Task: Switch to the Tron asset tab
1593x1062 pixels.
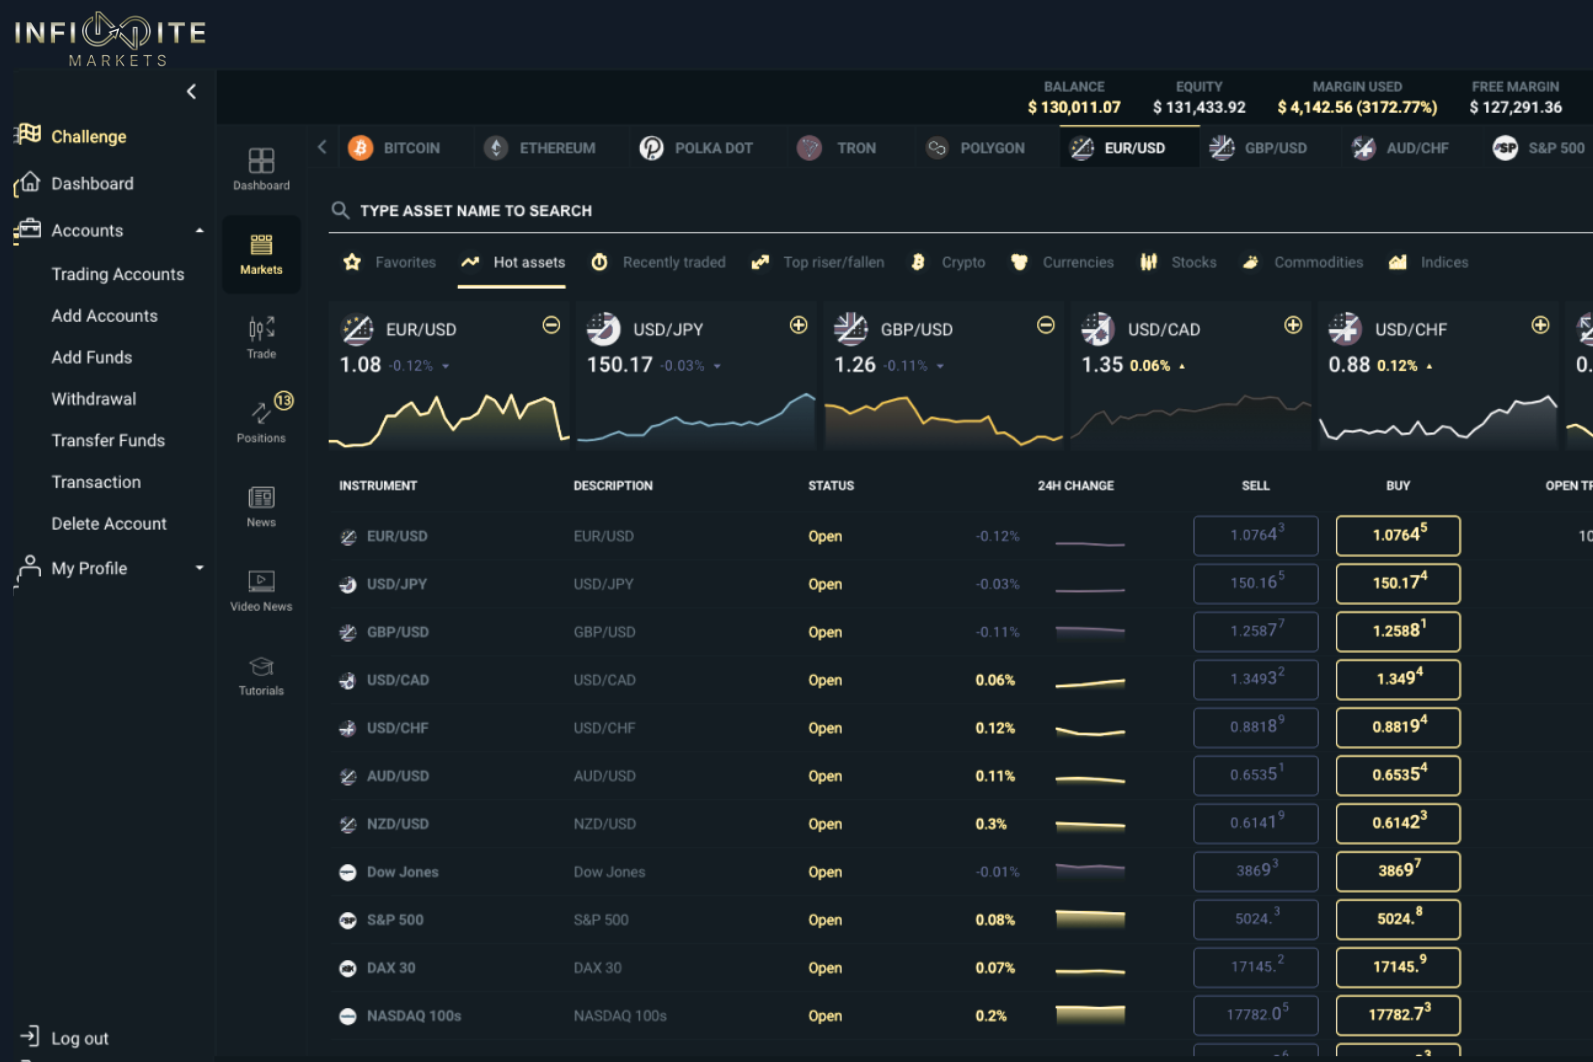Action: pyautogui.click(x=836, y=148)
